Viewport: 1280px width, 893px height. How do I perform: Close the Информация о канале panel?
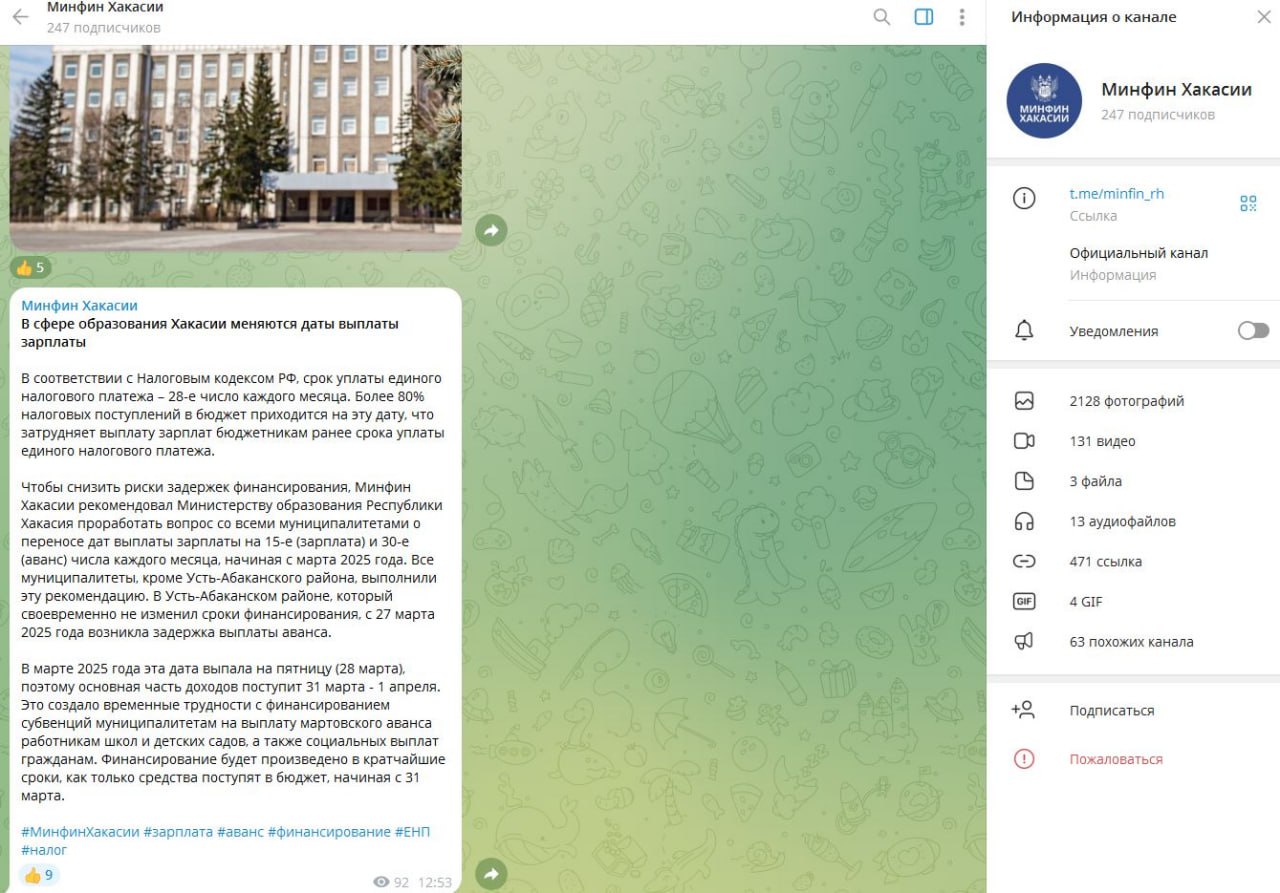click(x=1262, y=17)
